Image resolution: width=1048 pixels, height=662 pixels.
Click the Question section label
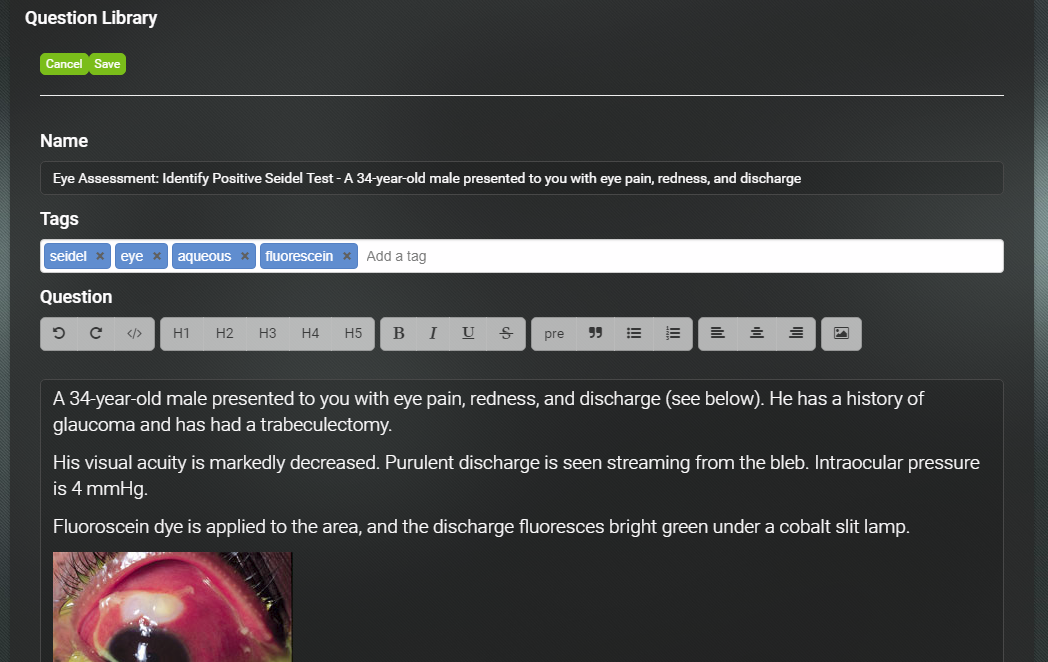(76, 297)
